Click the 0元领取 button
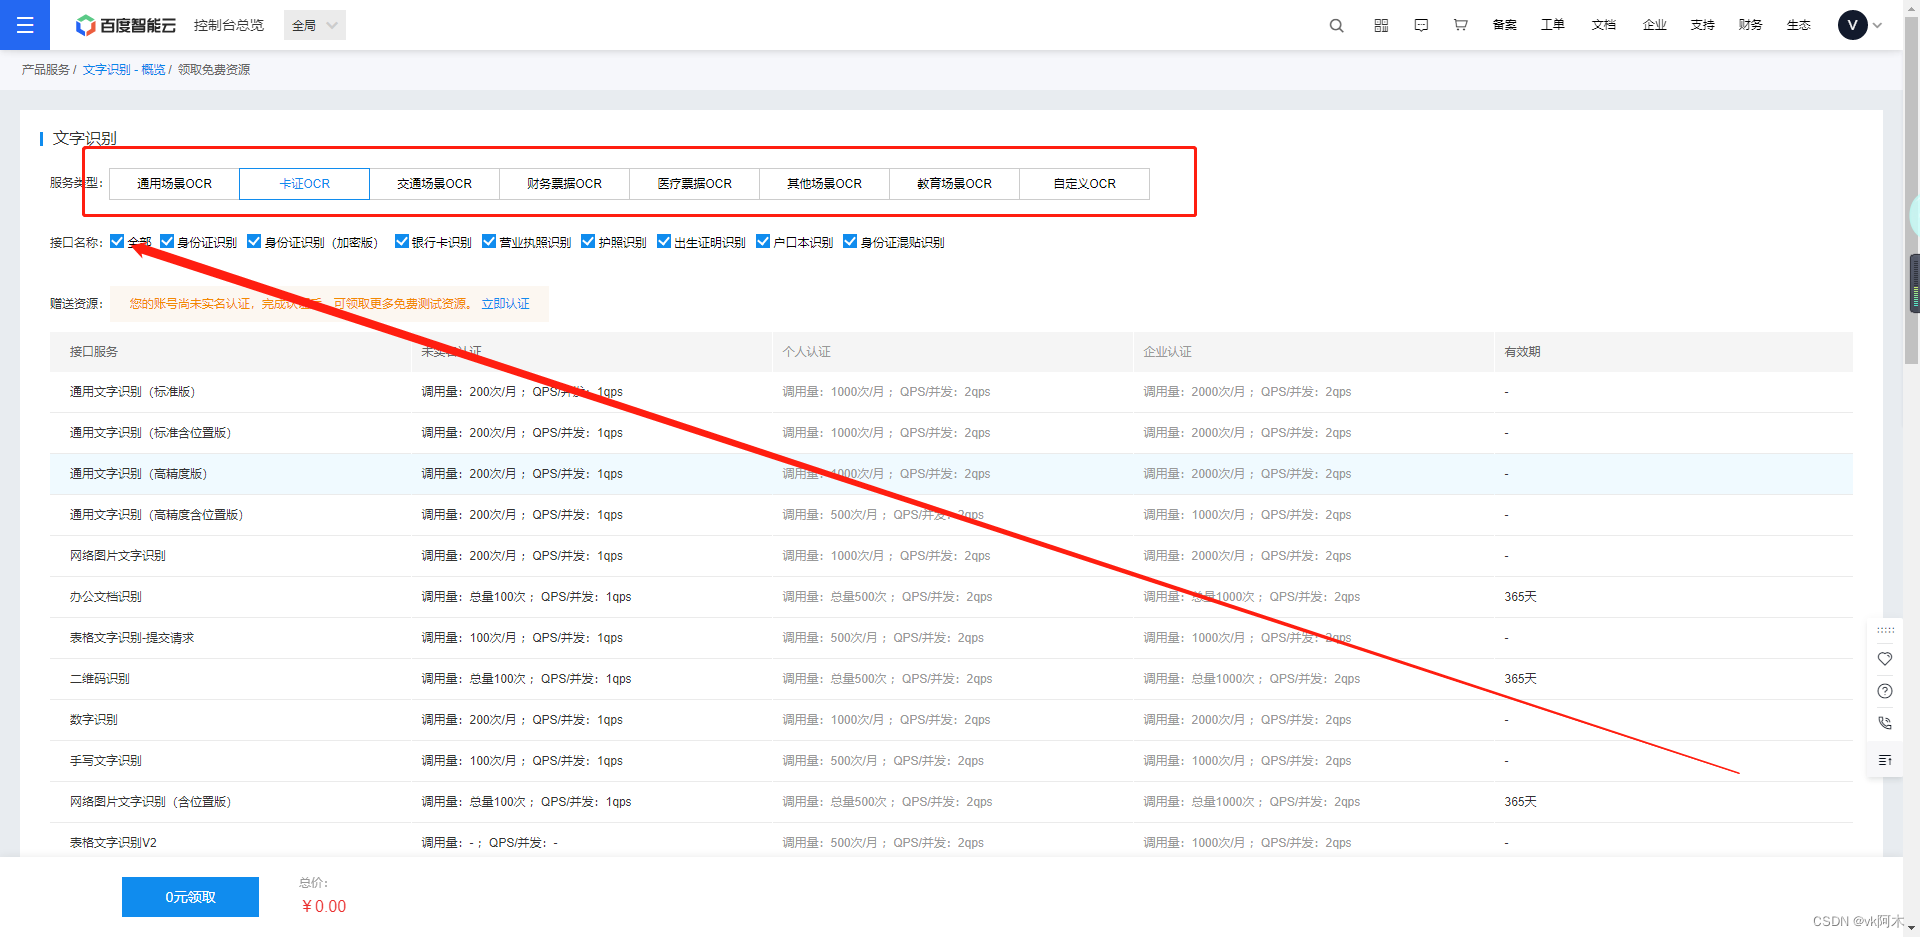This screenshot has height=937, width=1920. coord(190,897)
